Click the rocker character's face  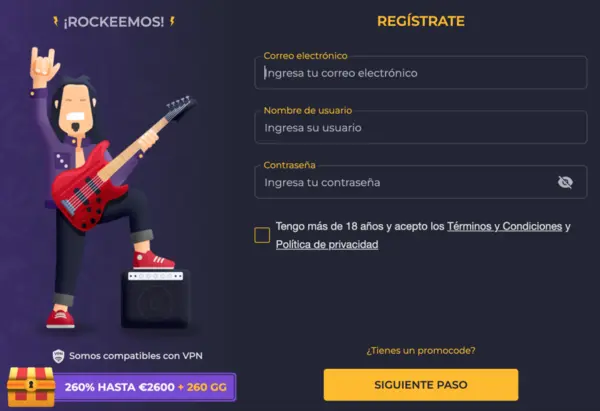[x=77, y=109]
